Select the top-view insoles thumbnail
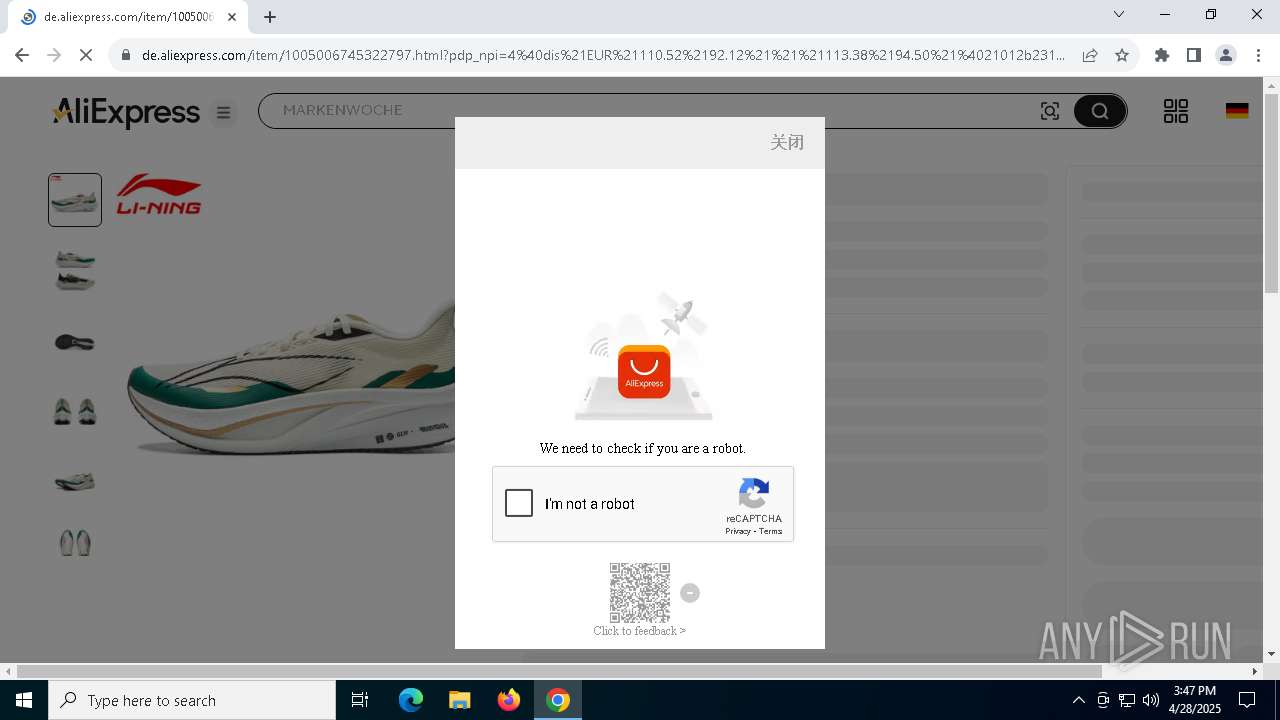This screenshot has width=1280, height=720. 75,543
